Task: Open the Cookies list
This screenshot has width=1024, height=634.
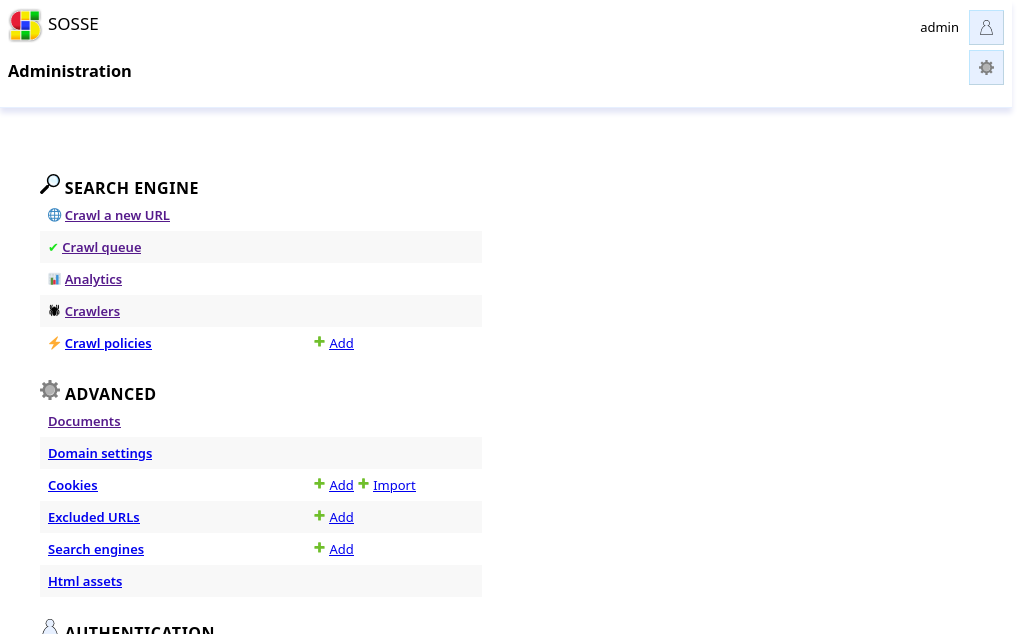Action: tap(72, 486)
